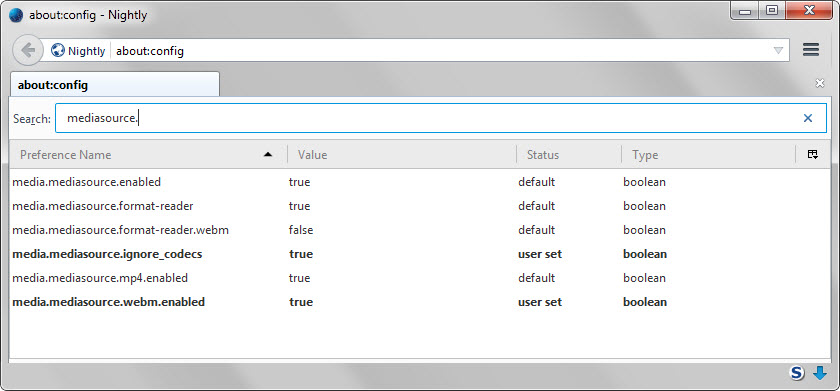Select media.mediasource.enabled preference row
Viewport: 840px width, 391px height.
tap(420, 182)
